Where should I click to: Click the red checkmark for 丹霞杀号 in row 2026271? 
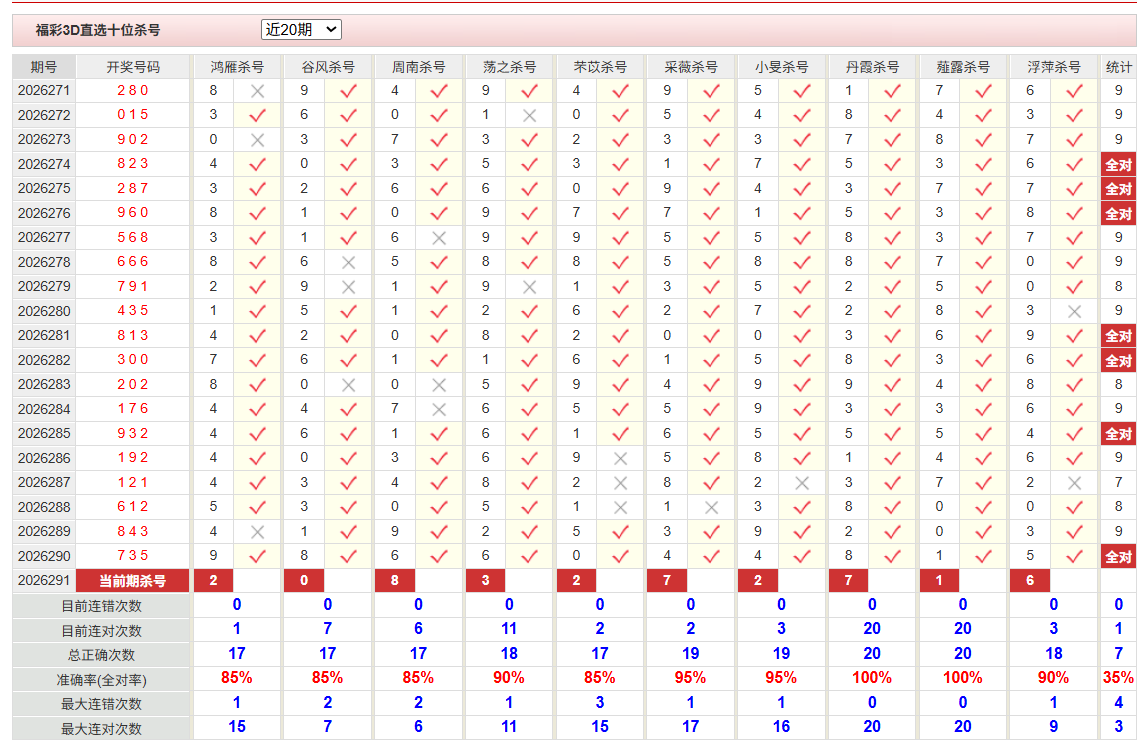[892, 91]
